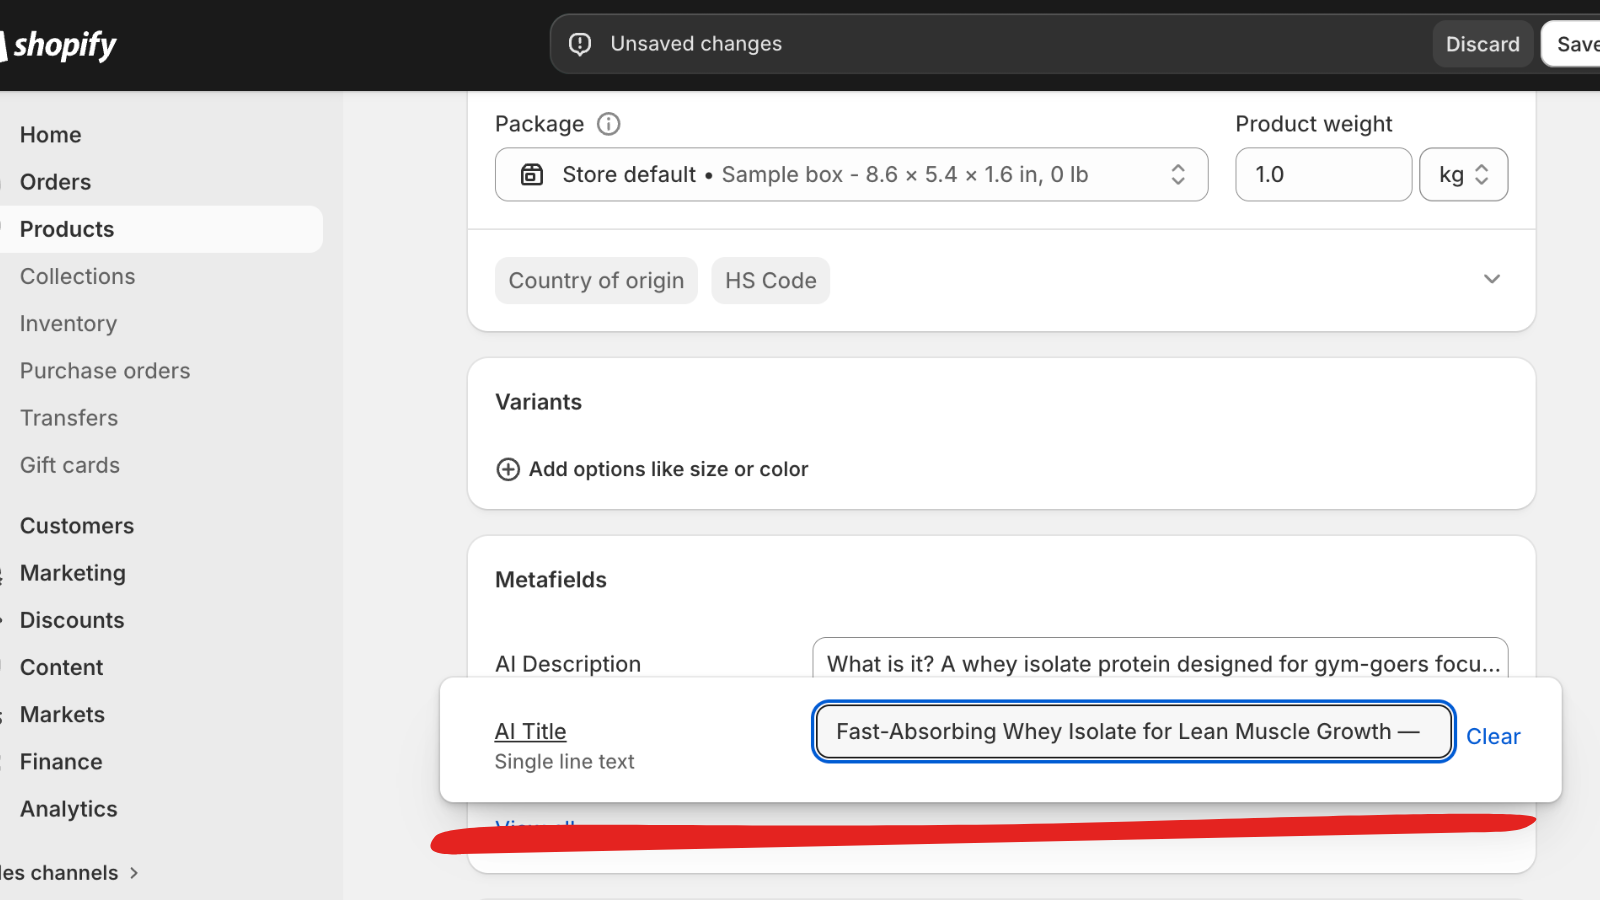Save the product changes
The height and width of the screenshot is (900, 1600).
(x=1576, y=44)
